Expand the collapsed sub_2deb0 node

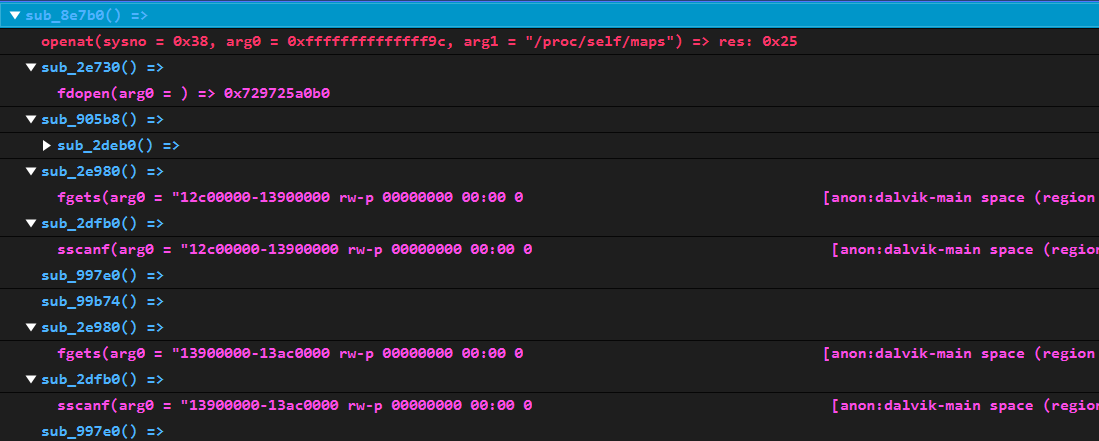(x=47, y=145)
